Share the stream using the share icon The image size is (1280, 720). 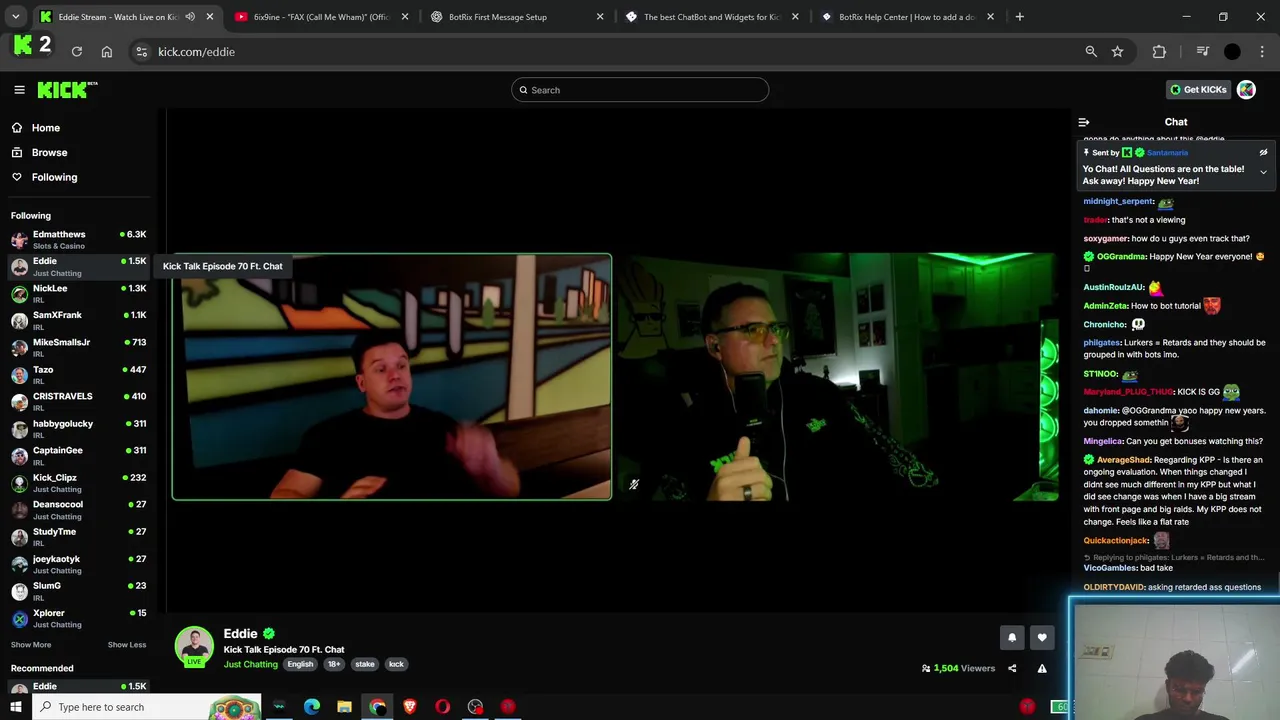click(x=1012, y=668)
